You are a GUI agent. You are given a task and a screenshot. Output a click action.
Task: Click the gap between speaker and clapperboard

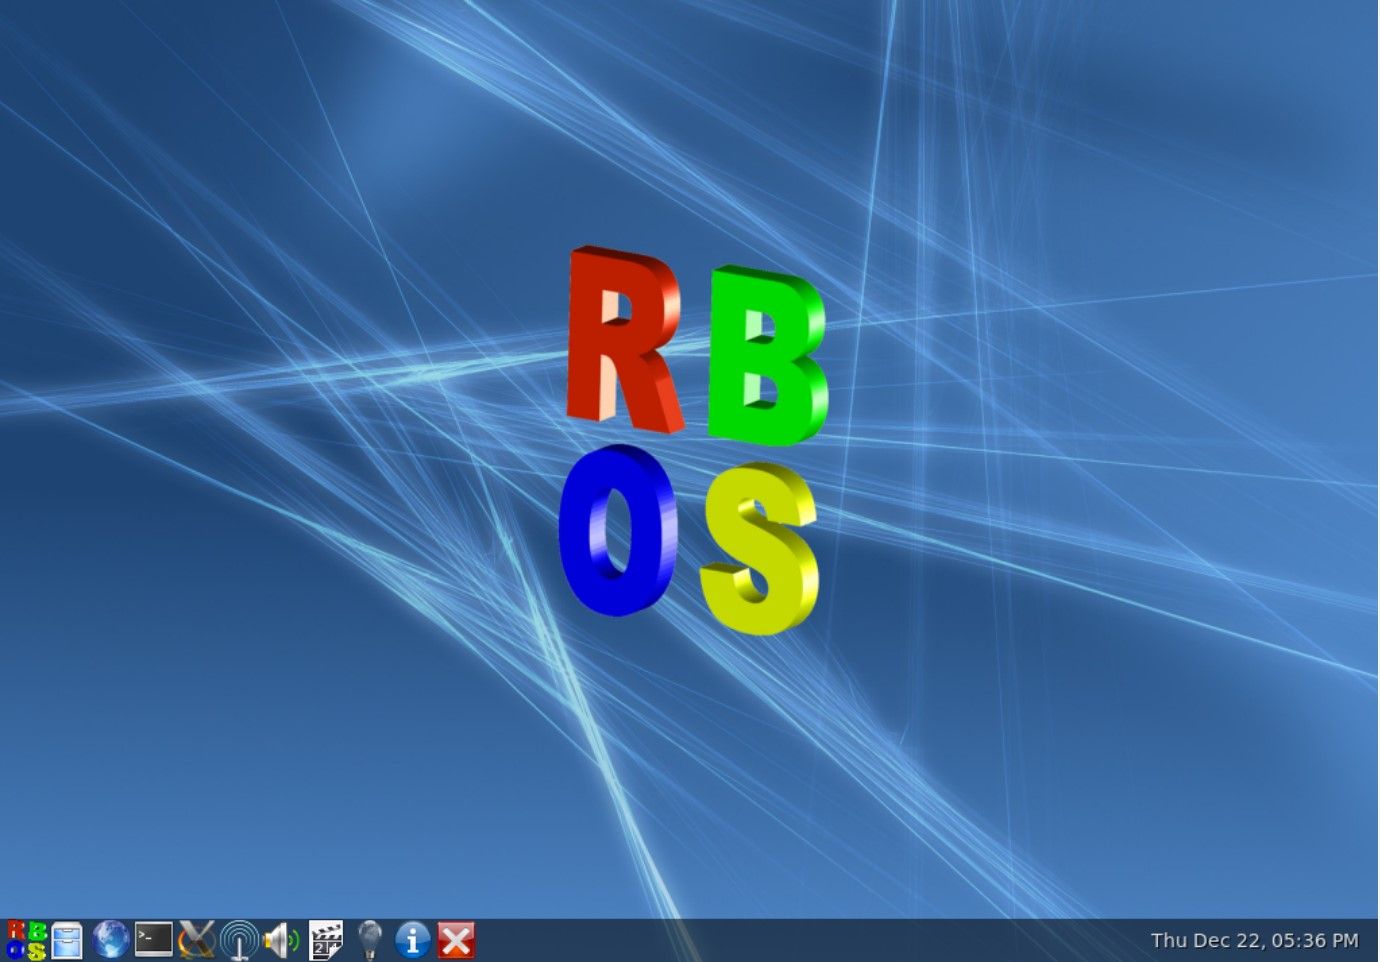pyautogui.click(x=303, y=941)
